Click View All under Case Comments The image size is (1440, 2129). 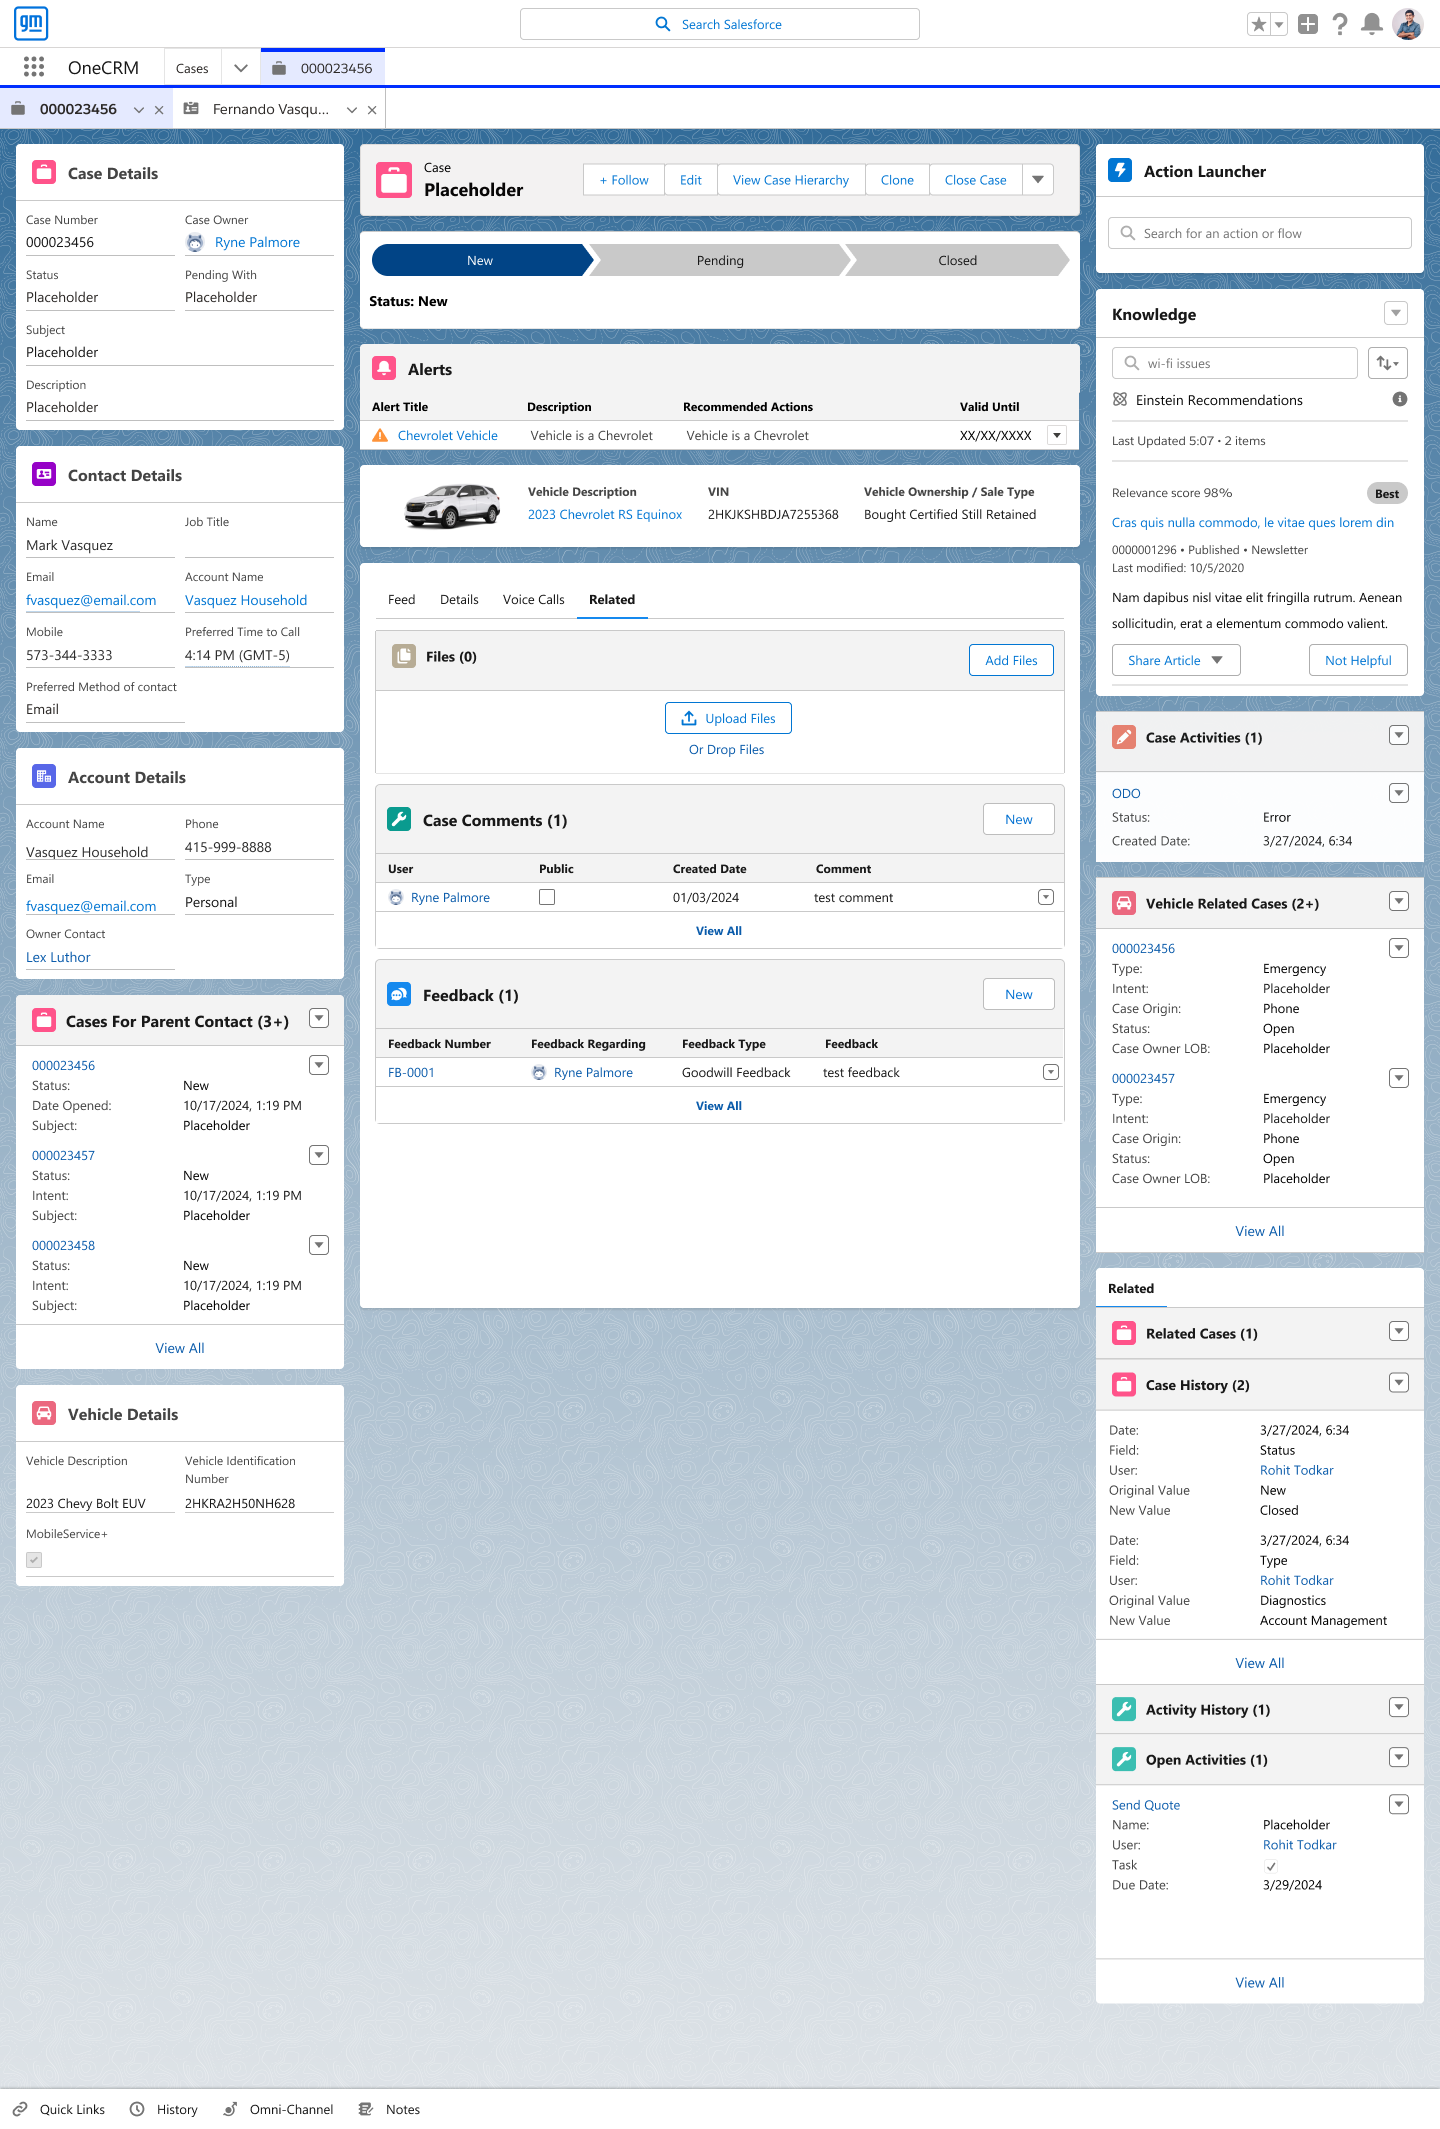point(719,930)
